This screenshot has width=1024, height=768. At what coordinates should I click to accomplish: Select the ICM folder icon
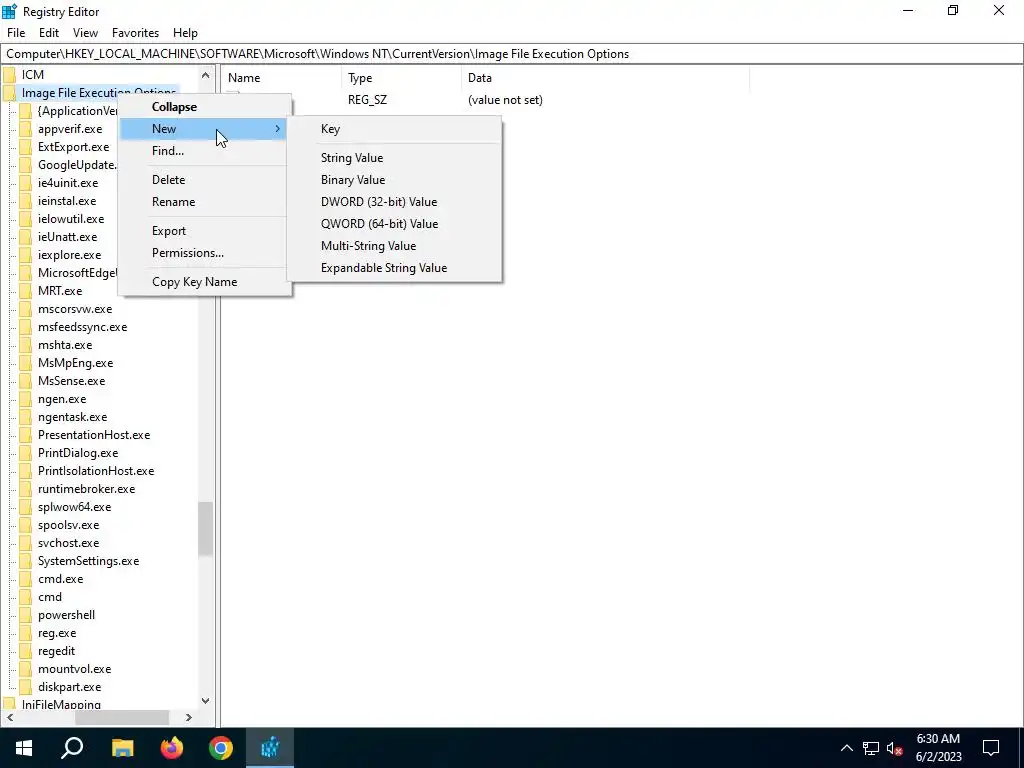pos(10,74)
